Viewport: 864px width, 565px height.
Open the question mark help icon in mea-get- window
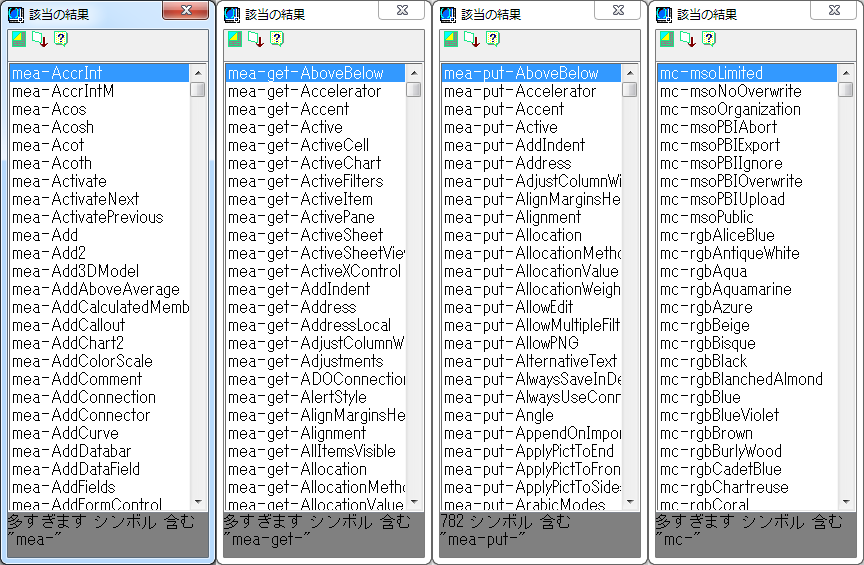[277, 39]
